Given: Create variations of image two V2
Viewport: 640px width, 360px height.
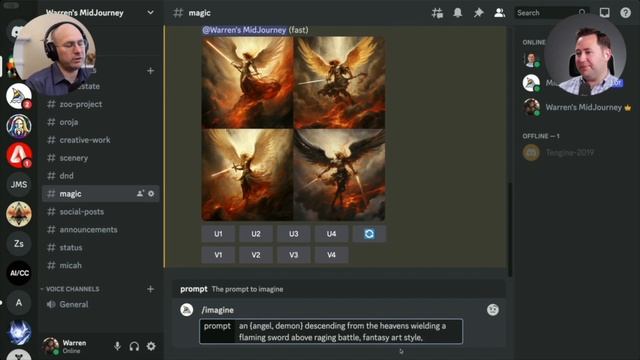Looking at the screenshot, I should 256,255.
